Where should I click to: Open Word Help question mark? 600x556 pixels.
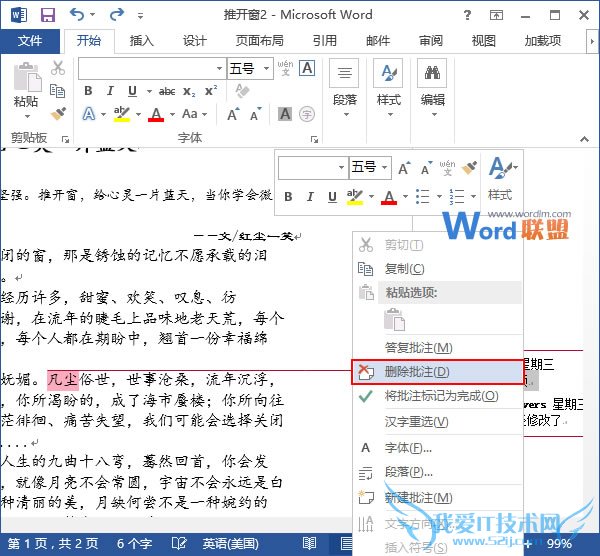click(467, 15)
